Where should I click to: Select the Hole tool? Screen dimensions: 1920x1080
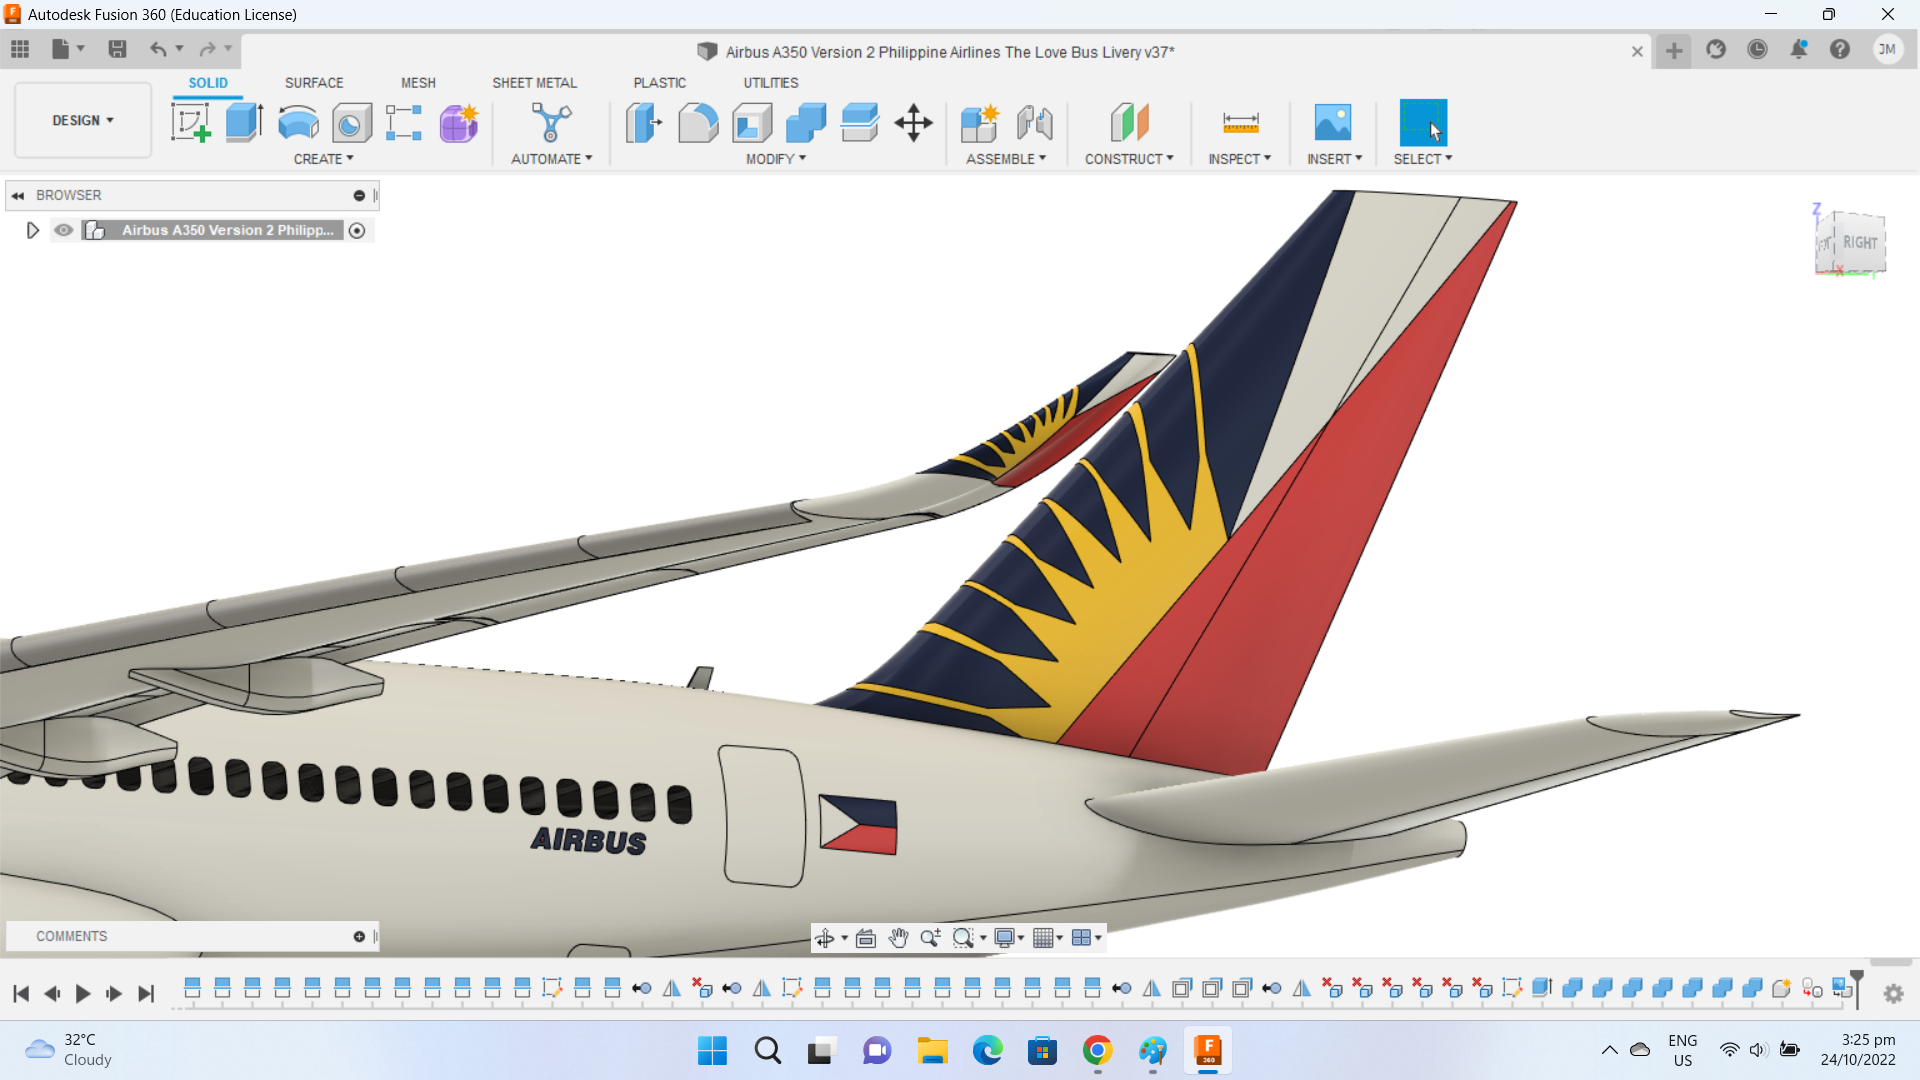click(351, 123)
